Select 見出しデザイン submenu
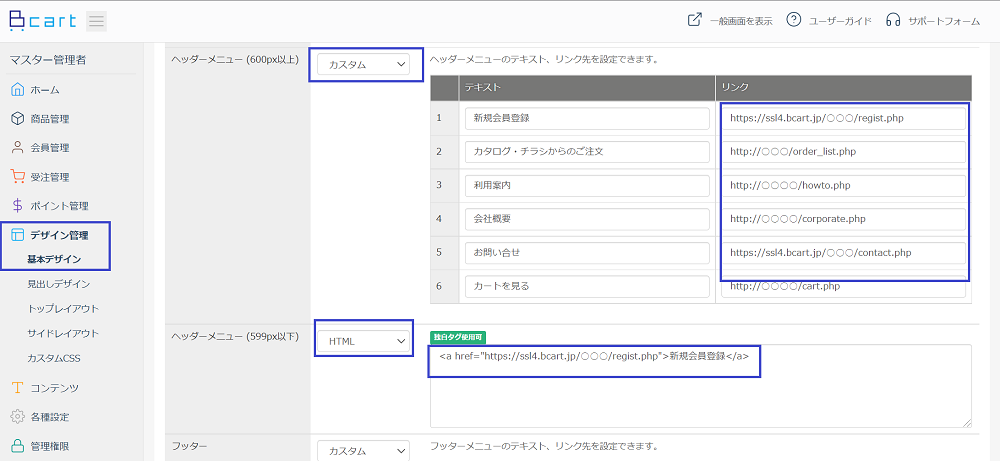Screen dimensions: 1000x461 coord(59,284)
